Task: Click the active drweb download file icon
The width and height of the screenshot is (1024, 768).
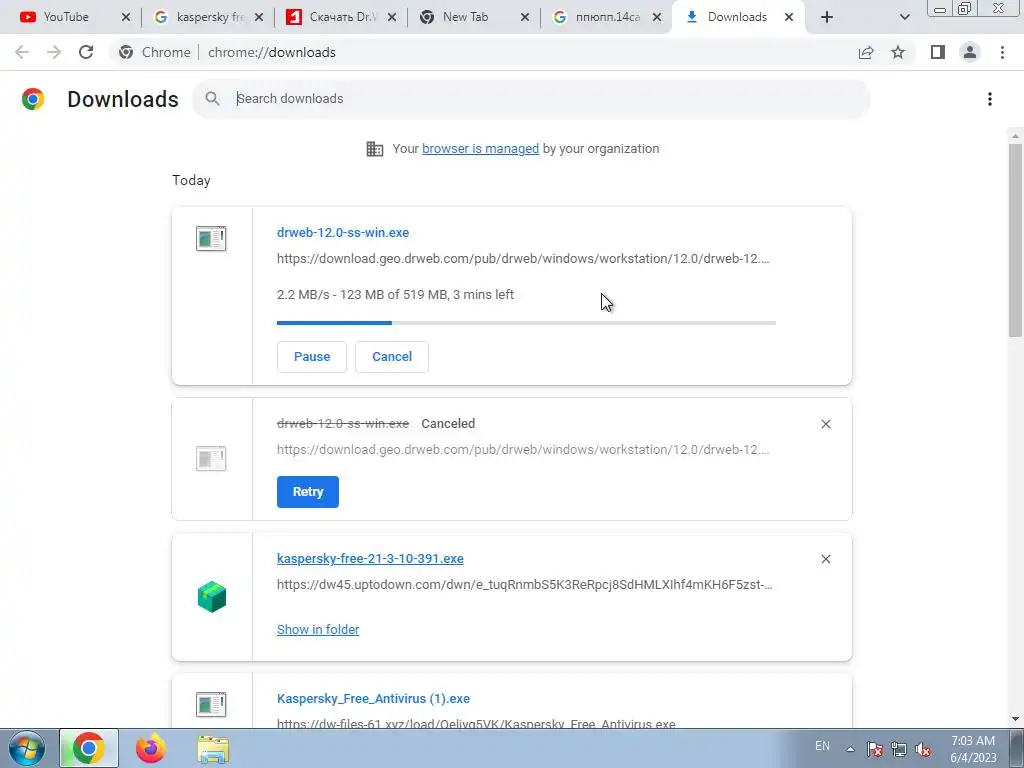Action: point(211,238)
